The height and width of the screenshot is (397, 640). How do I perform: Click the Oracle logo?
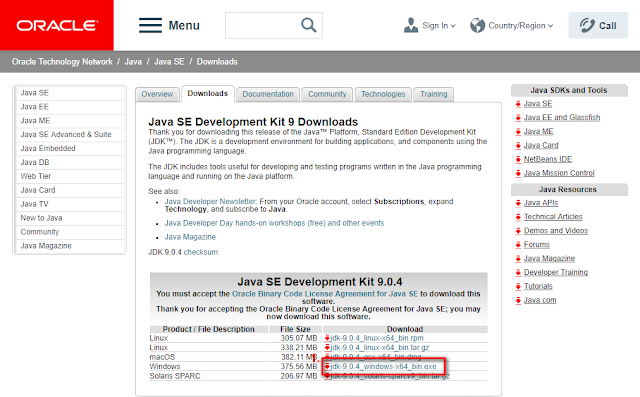[x=57, y=25]
